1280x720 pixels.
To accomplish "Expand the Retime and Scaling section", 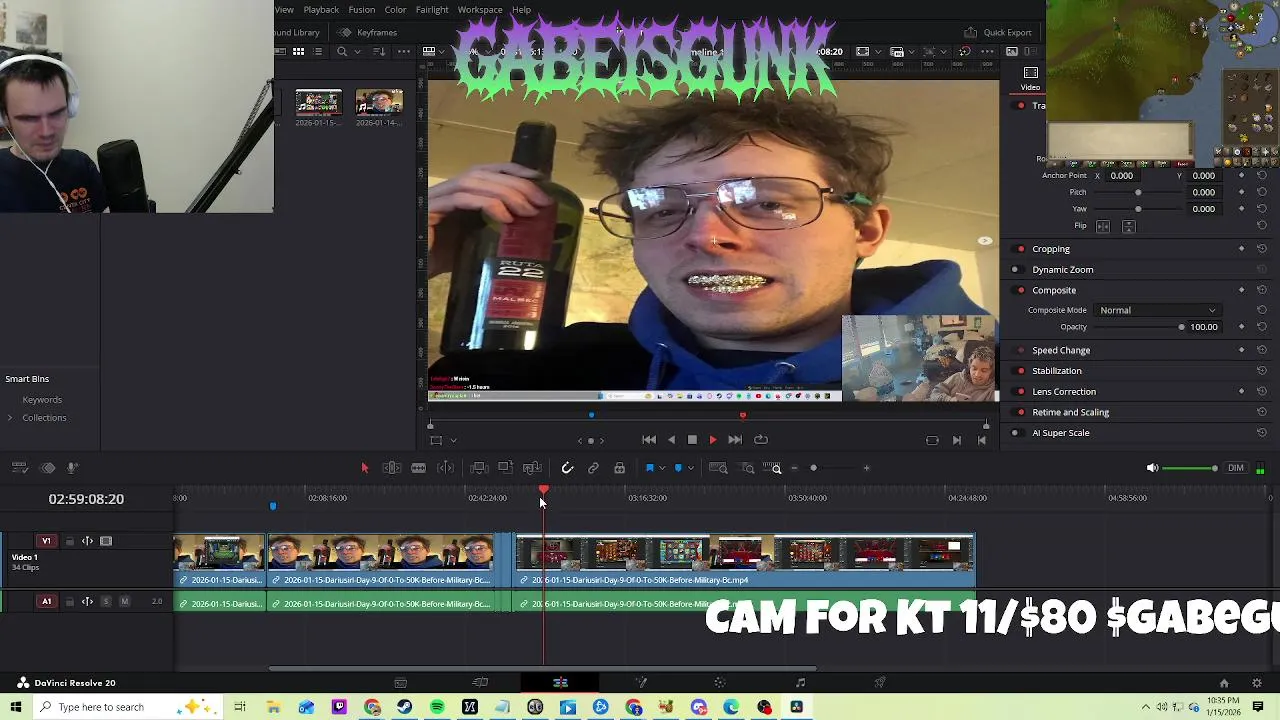I will coord(1070,412).
